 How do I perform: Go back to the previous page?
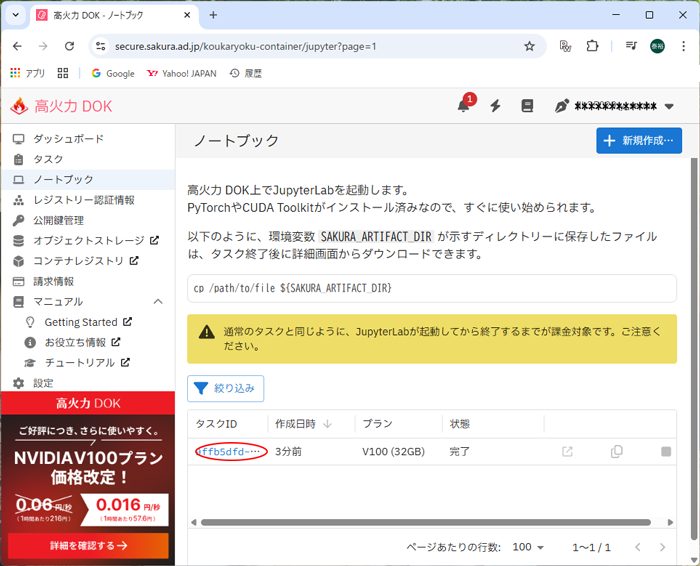[x=17, y=46]
